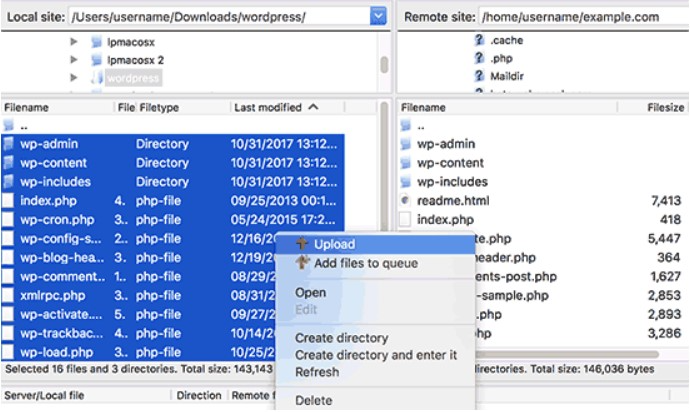Select xmlrpc.php filename text
This screenshot has height=412, width=690.
(52, 295)
